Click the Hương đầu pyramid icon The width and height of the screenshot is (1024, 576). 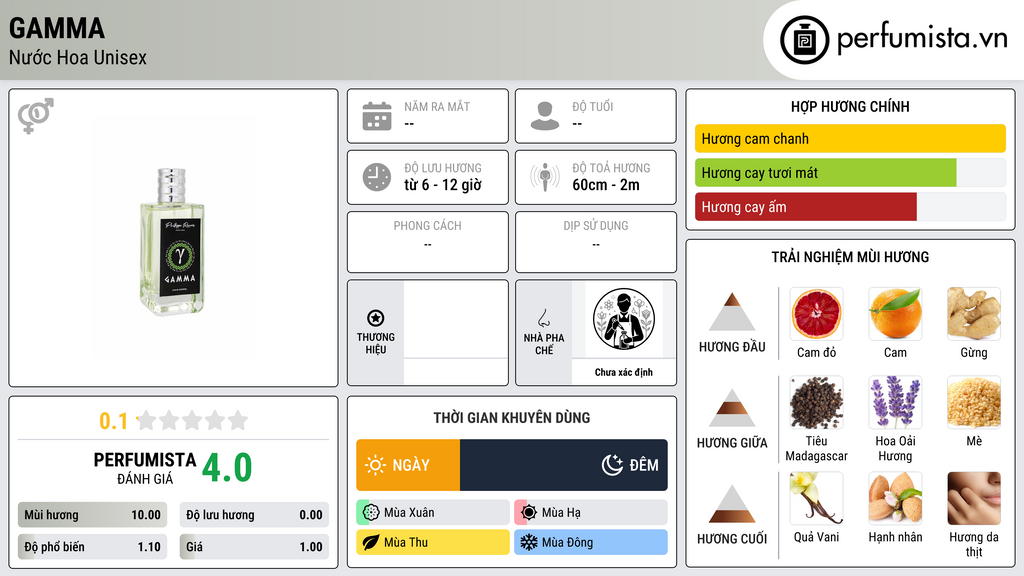[x=732, y=312]
